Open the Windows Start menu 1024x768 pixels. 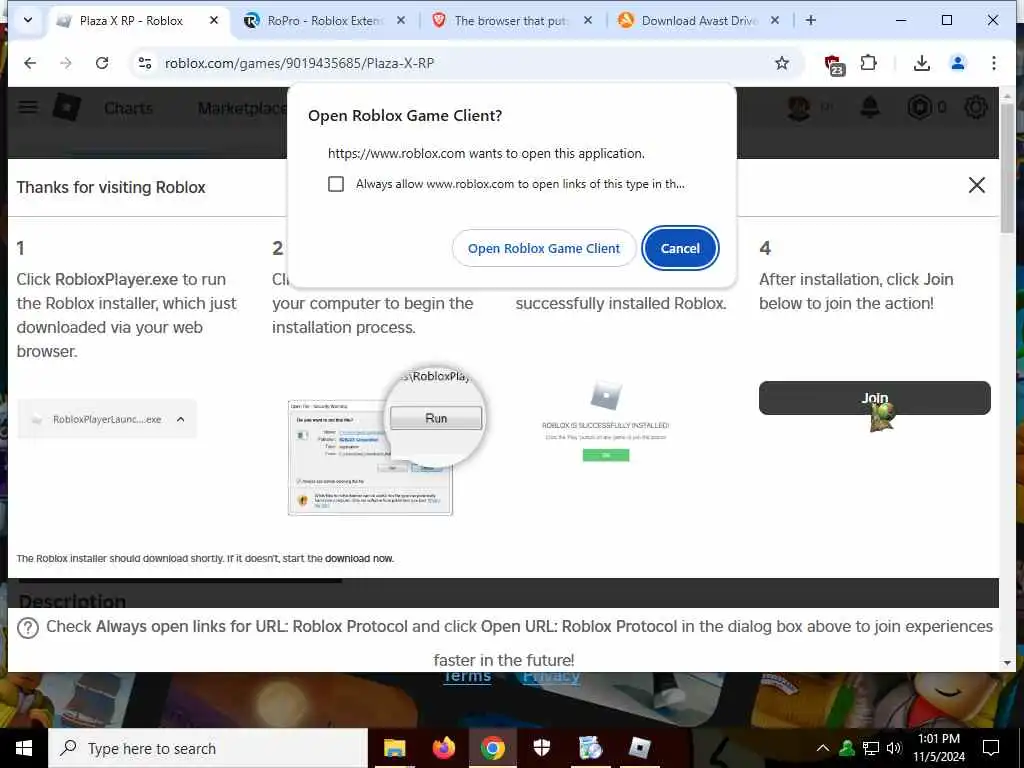[x=24, y=748]
